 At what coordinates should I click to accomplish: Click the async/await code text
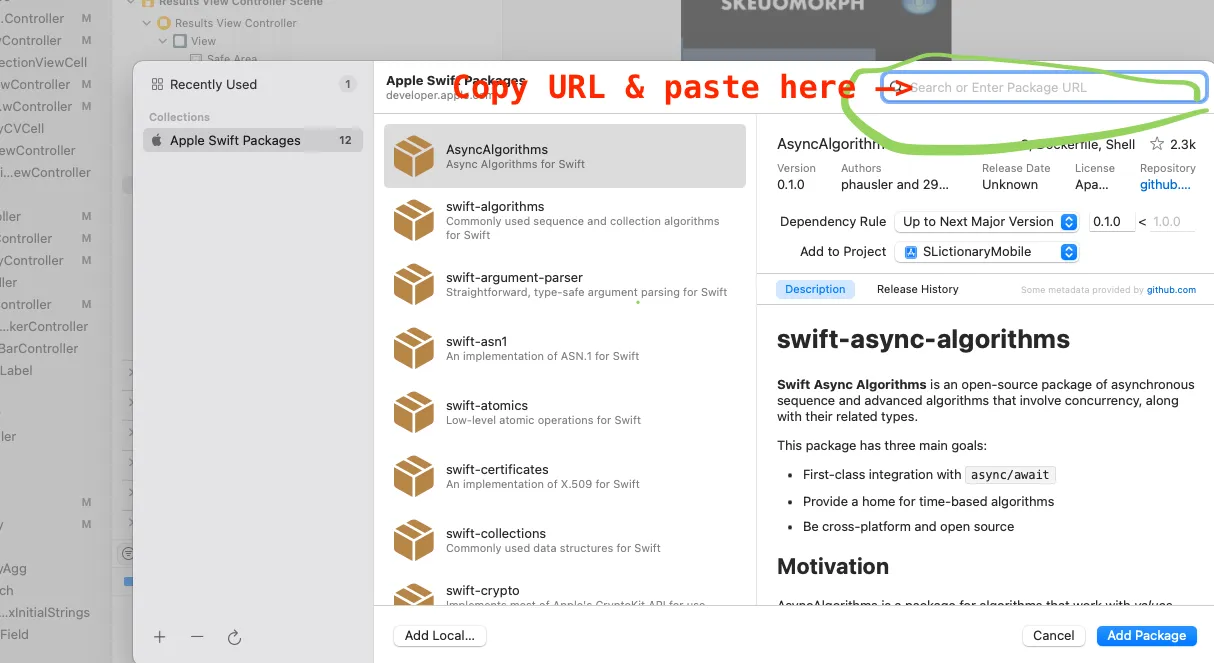click(x=1012, y=475)
